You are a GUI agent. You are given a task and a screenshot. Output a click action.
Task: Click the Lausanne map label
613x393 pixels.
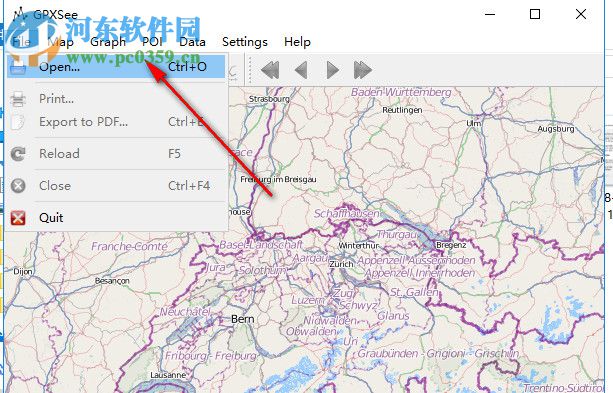tap(168, 375)
